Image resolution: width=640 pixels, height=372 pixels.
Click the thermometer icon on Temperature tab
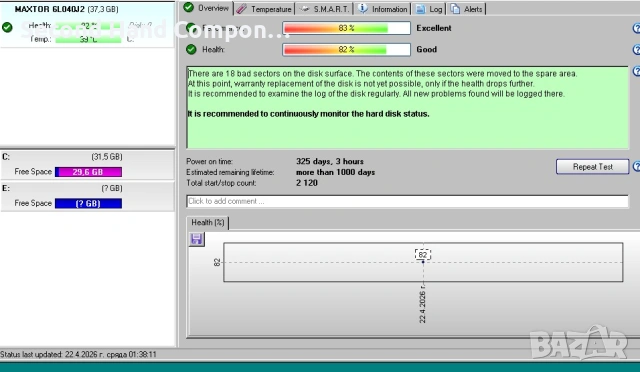[x=241, y=9]
